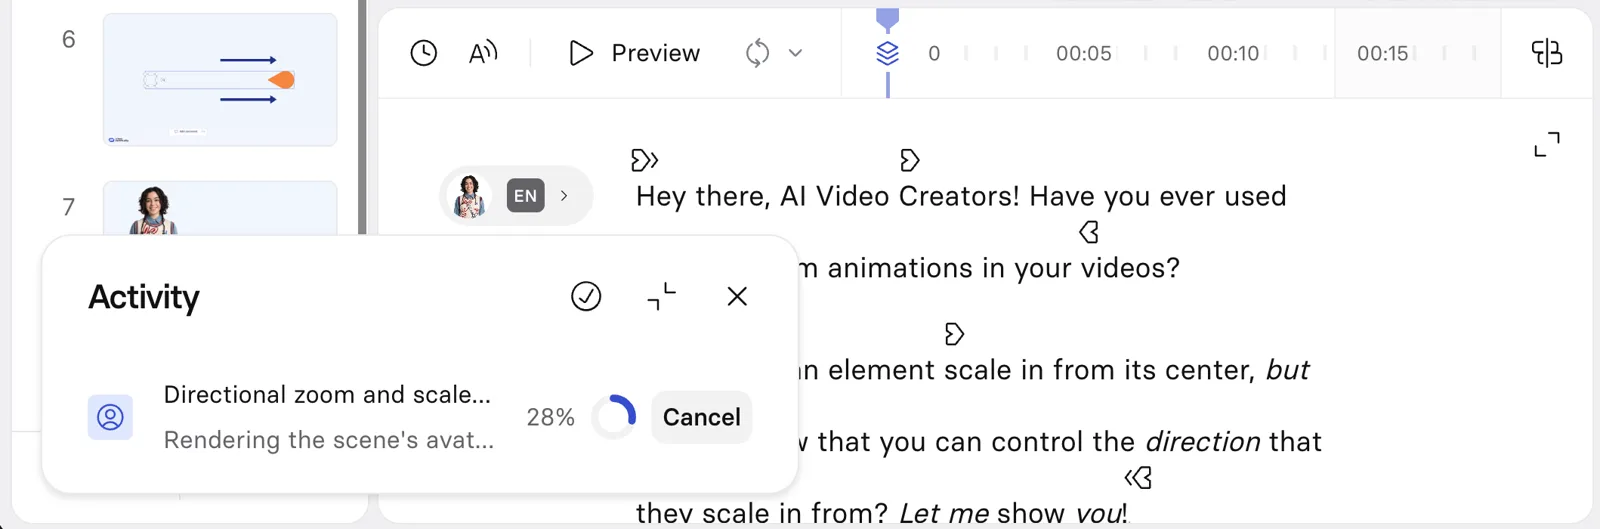1600x529 pixels.
Task: Click the timeline layers icon
Action: click(887, 53)
